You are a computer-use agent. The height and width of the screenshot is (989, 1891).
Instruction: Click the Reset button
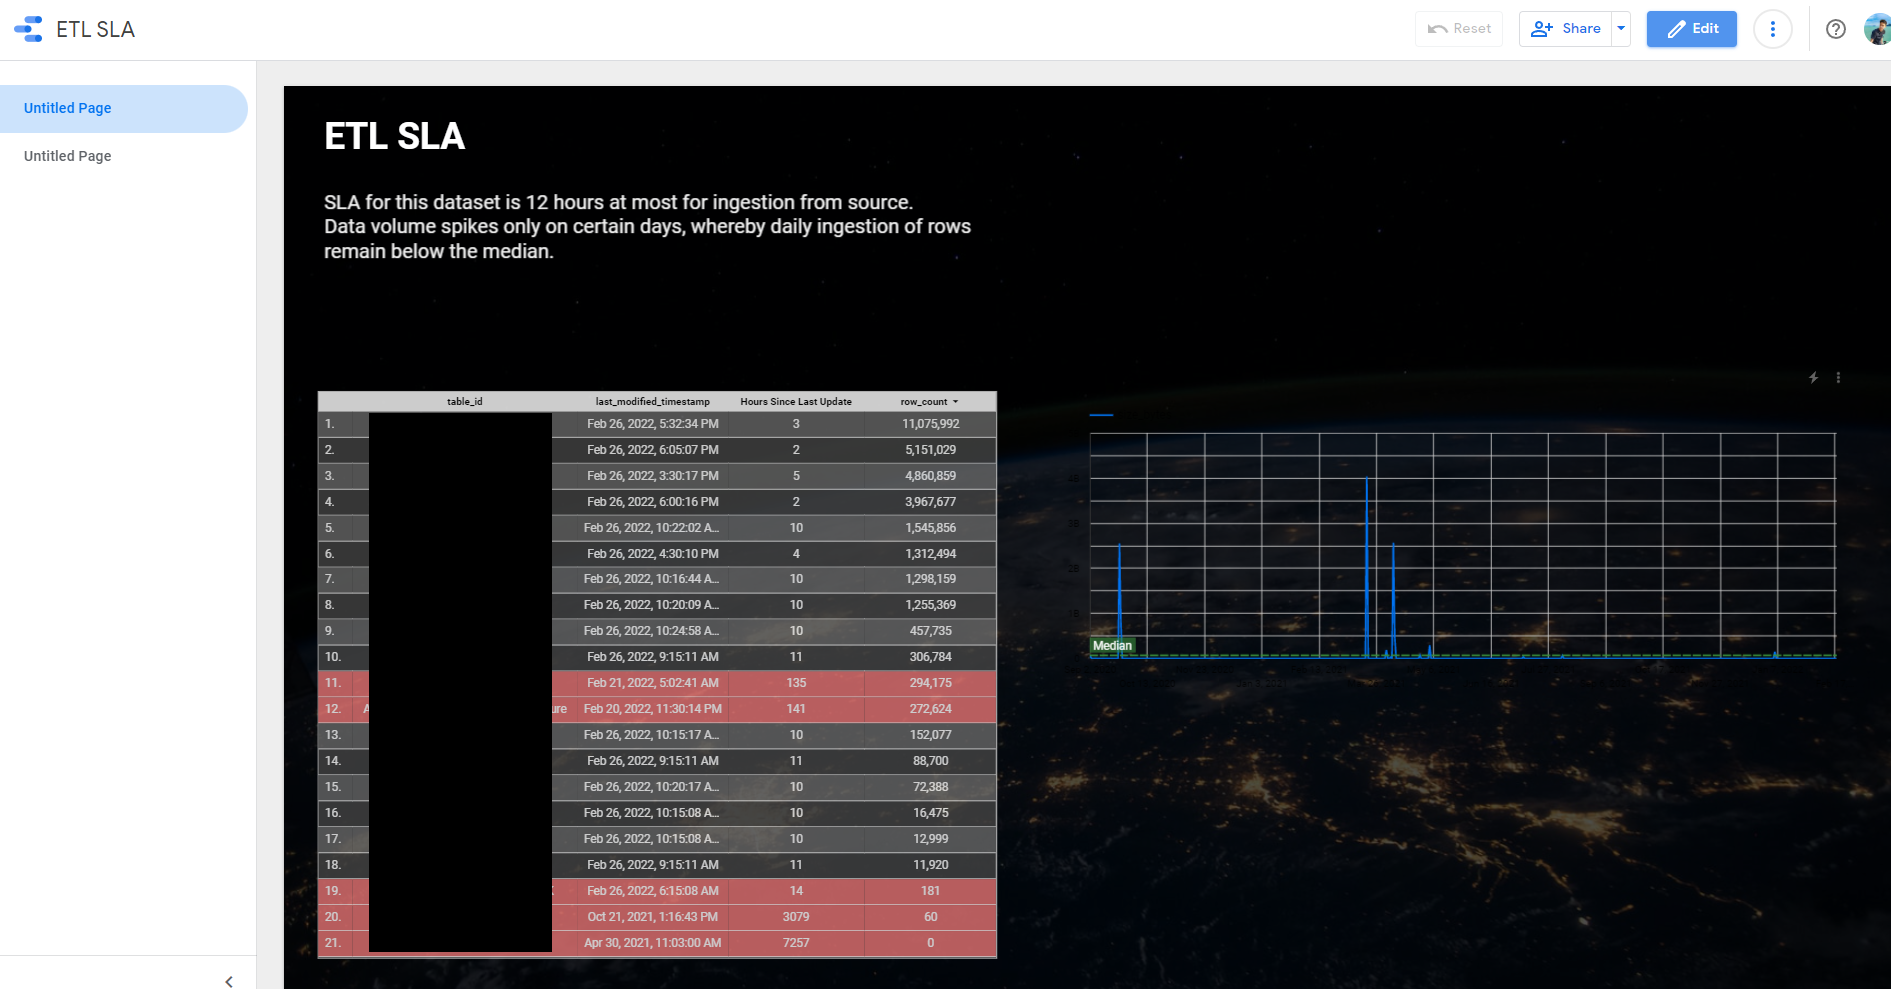[1459, 29]
